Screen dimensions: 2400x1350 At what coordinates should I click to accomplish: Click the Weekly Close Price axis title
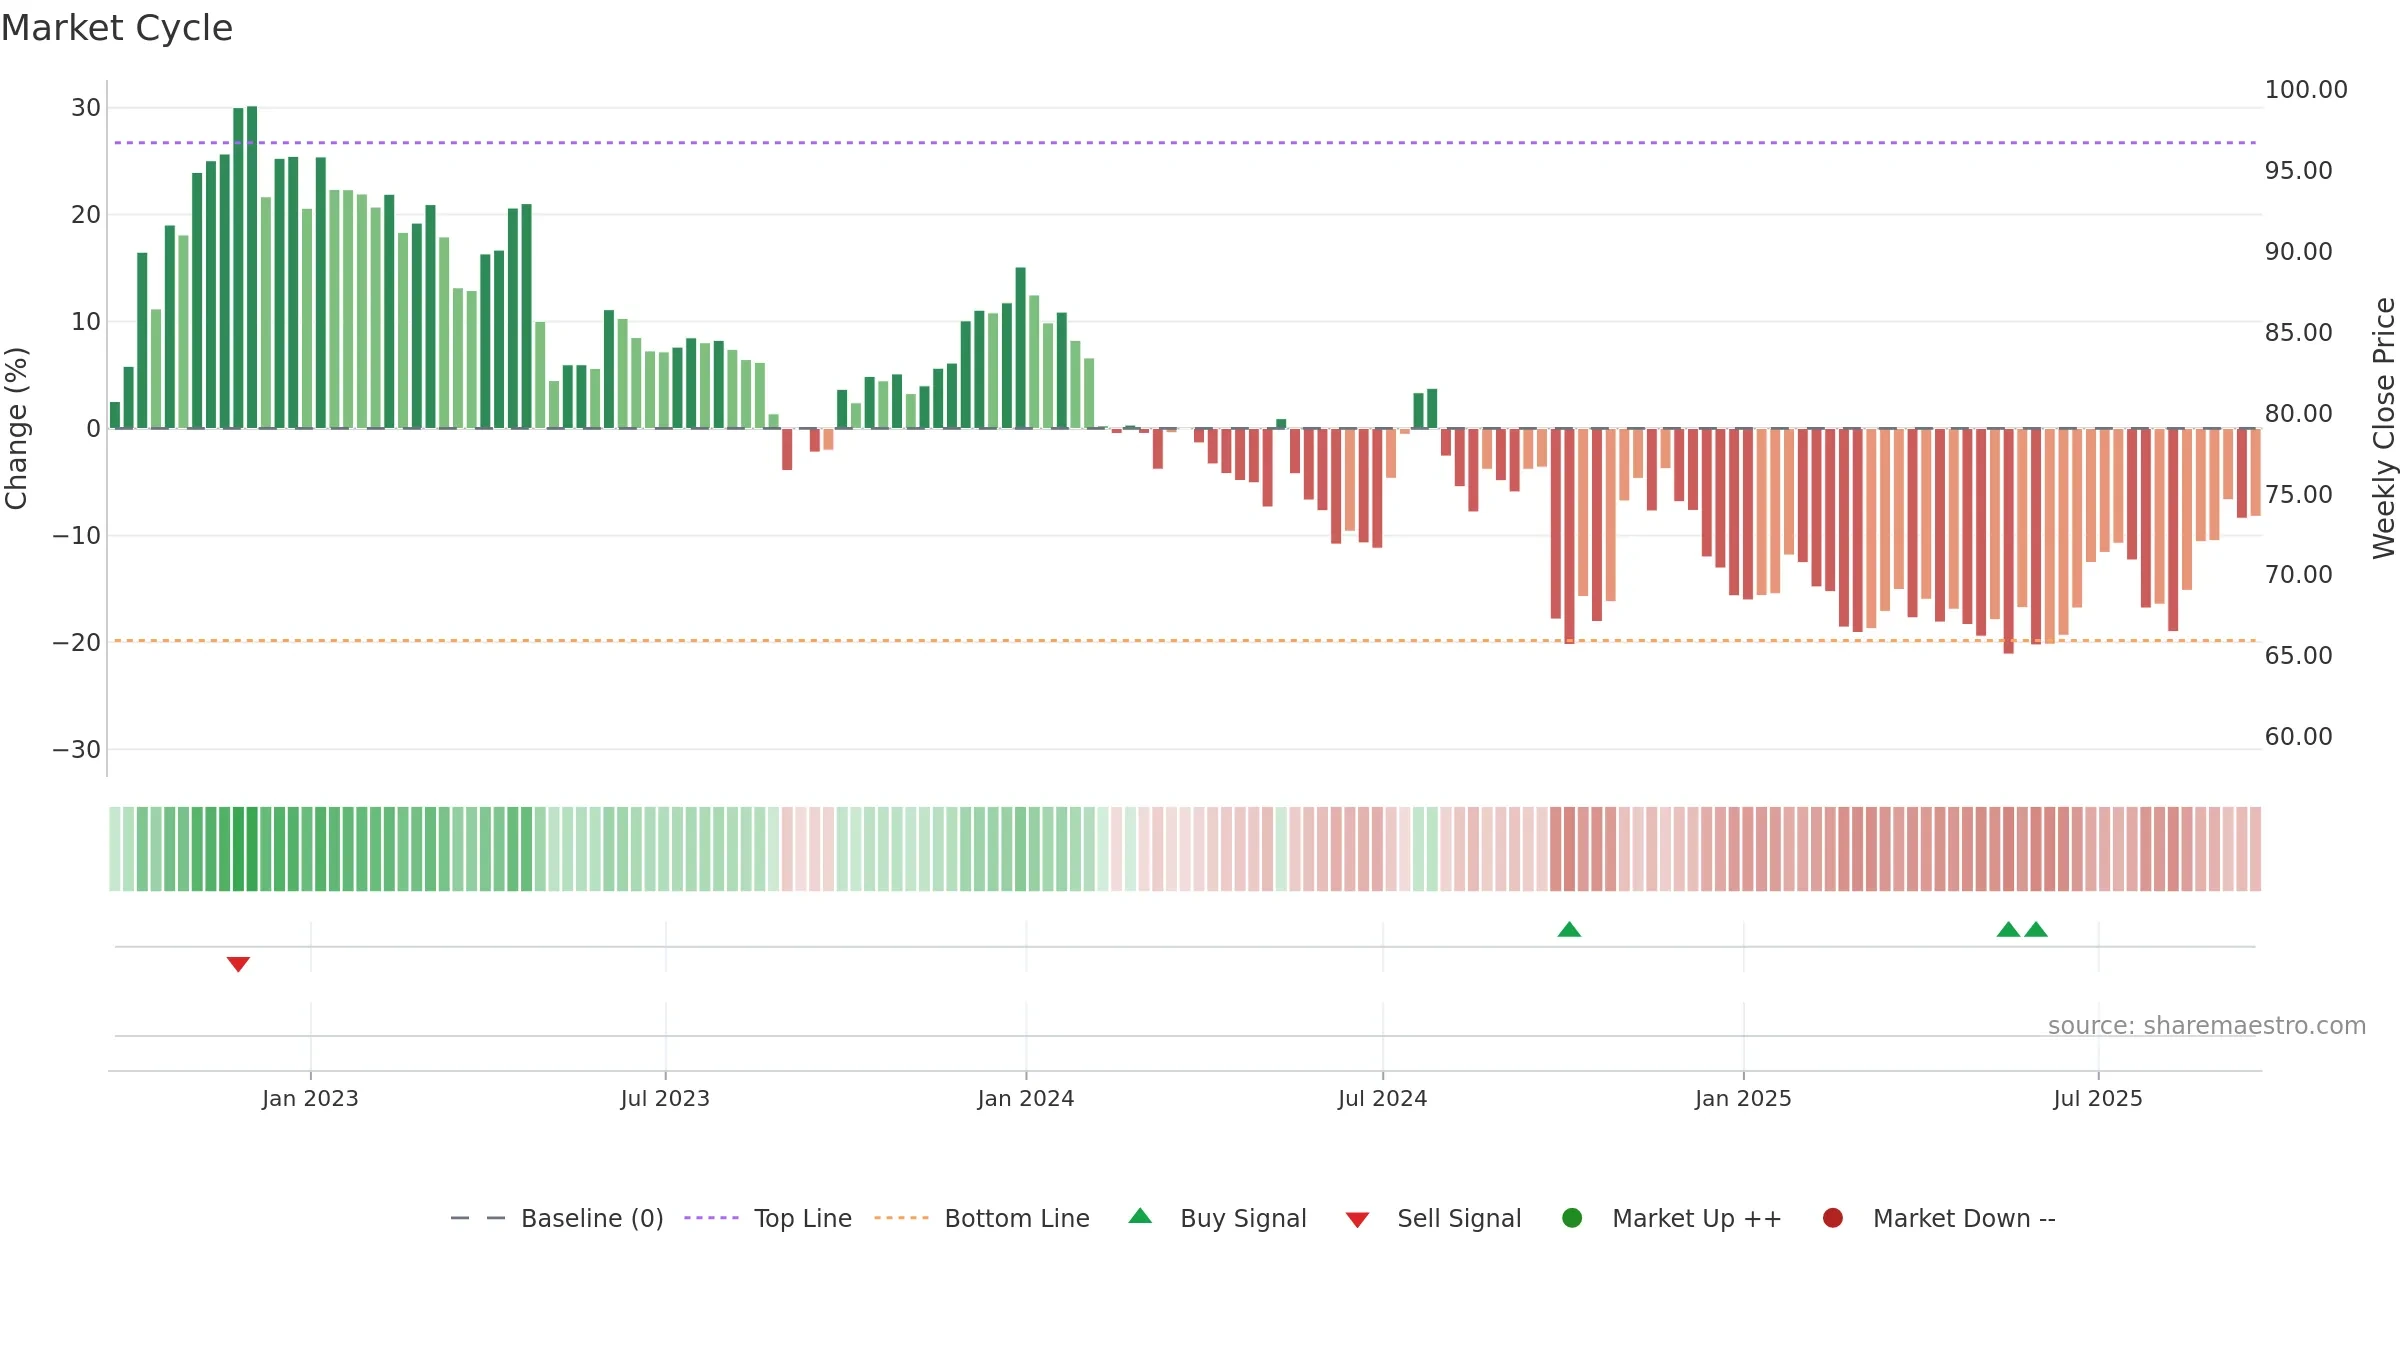(2384, 428)
